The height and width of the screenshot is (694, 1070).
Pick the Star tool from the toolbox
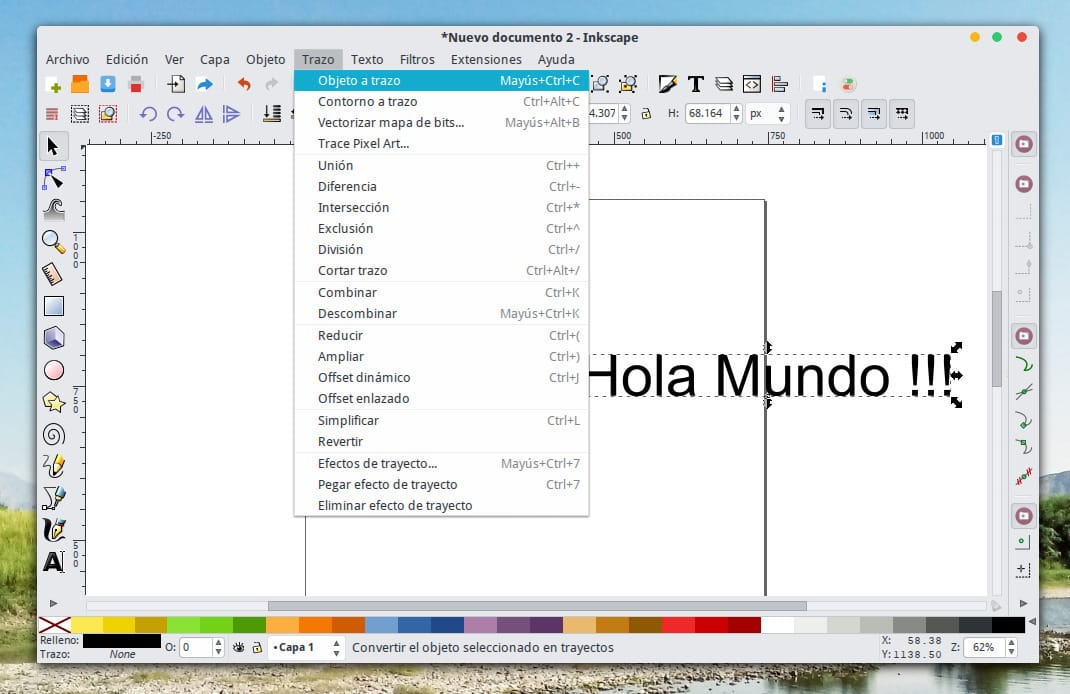pos(53,402)
